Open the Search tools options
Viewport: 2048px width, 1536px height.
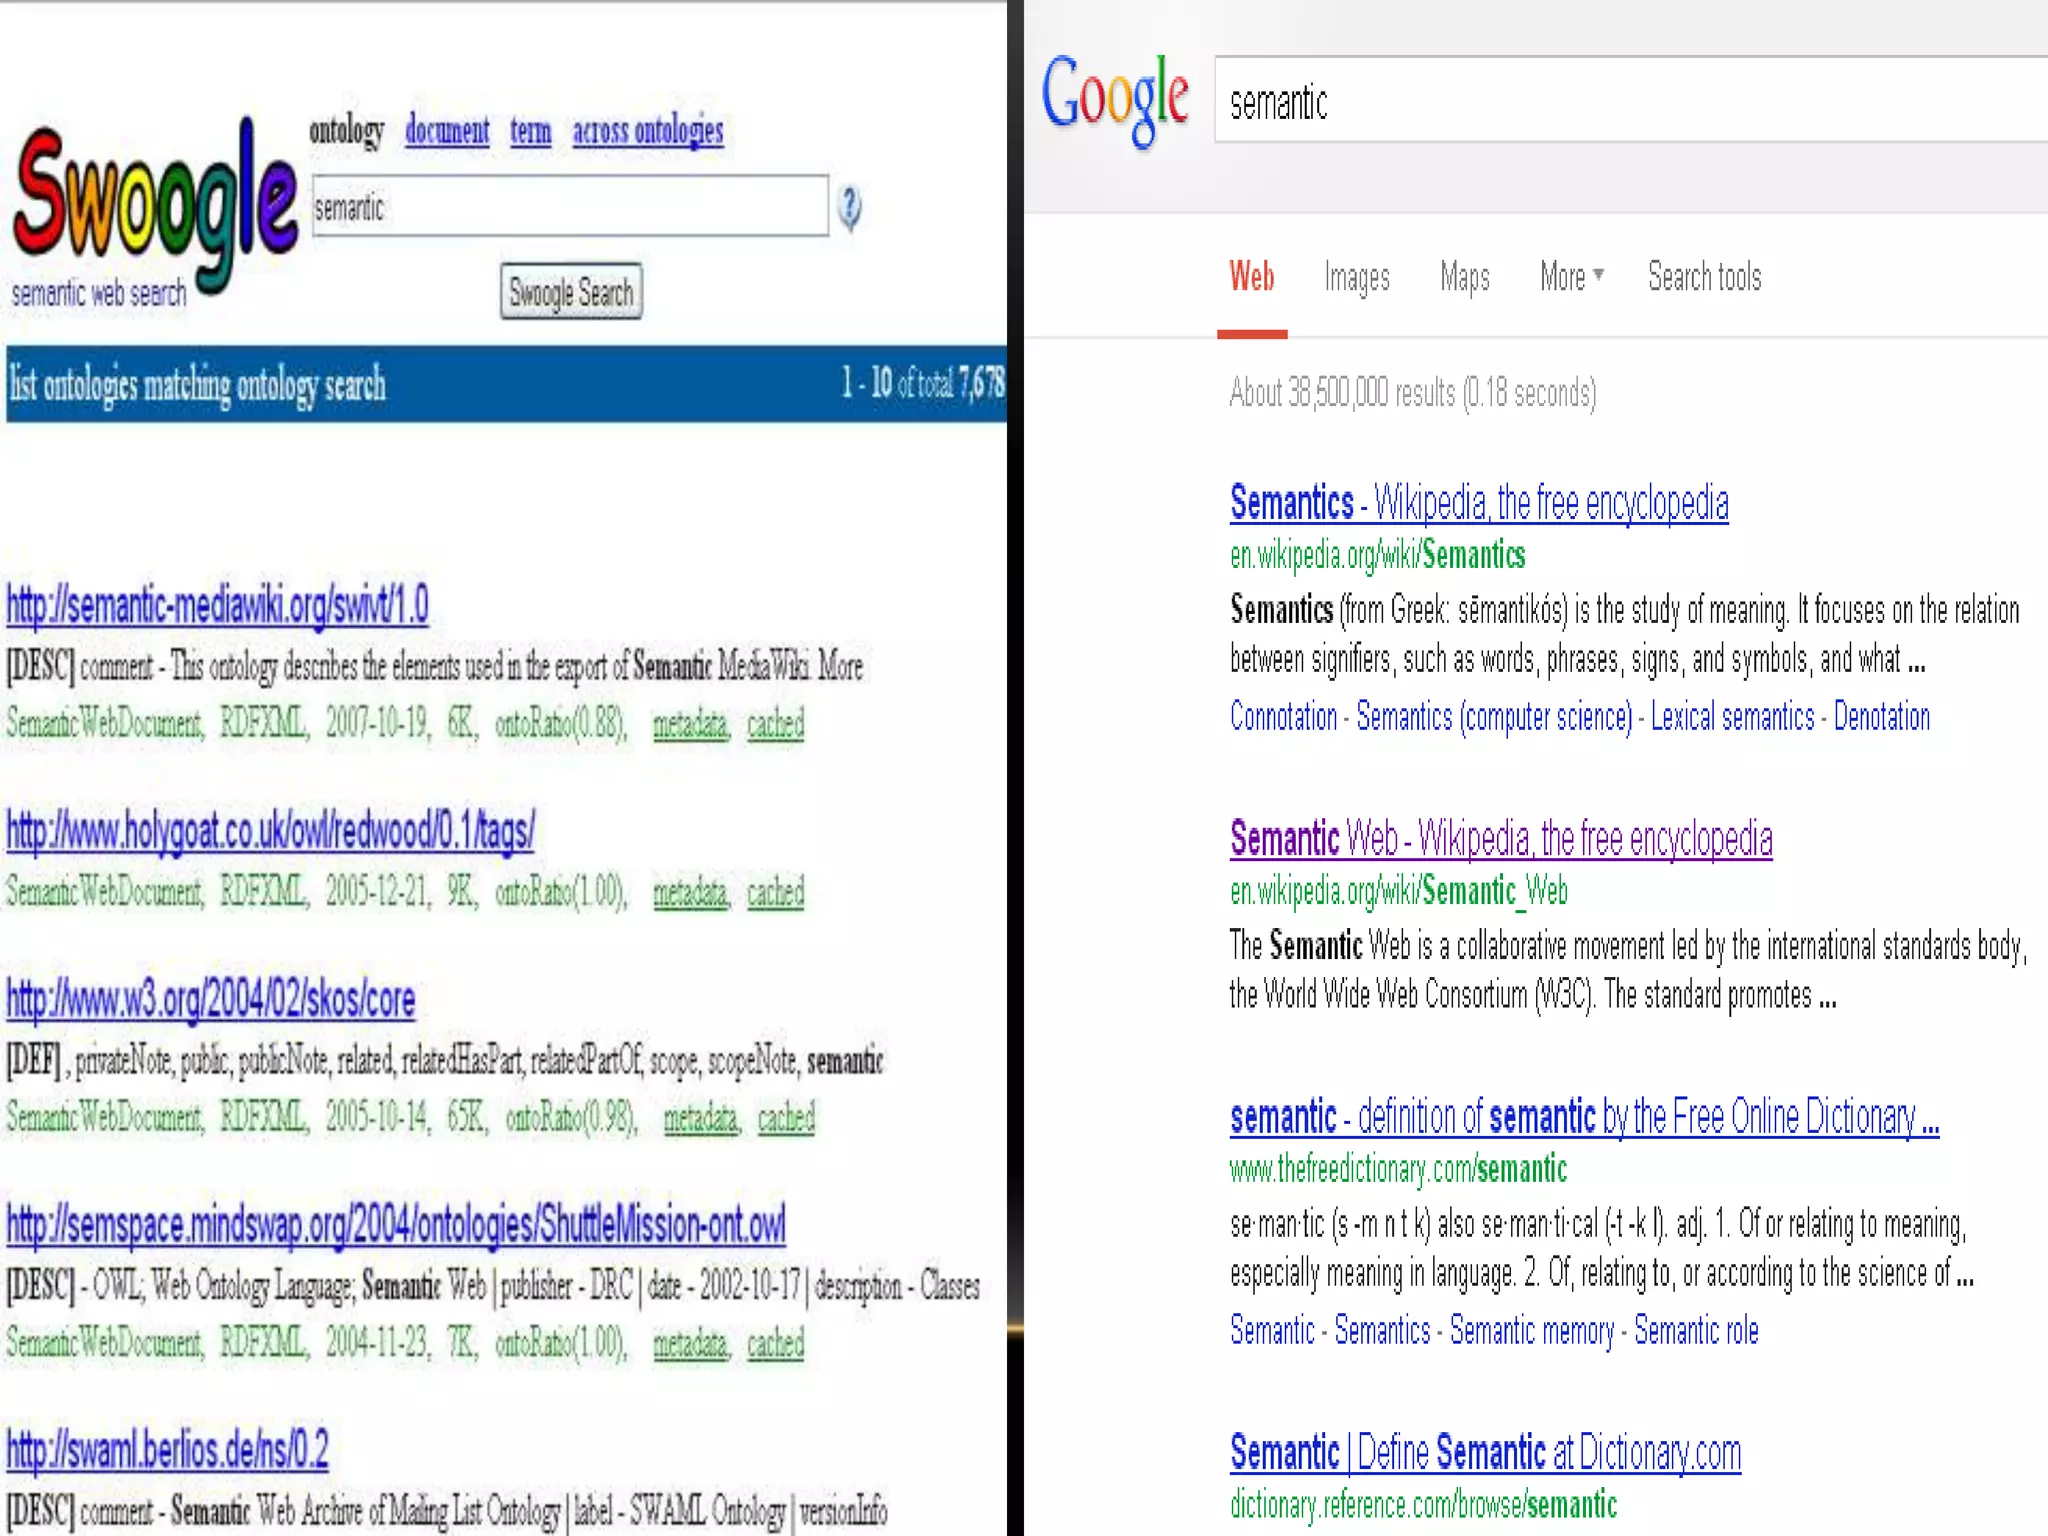pos(1704,277)
